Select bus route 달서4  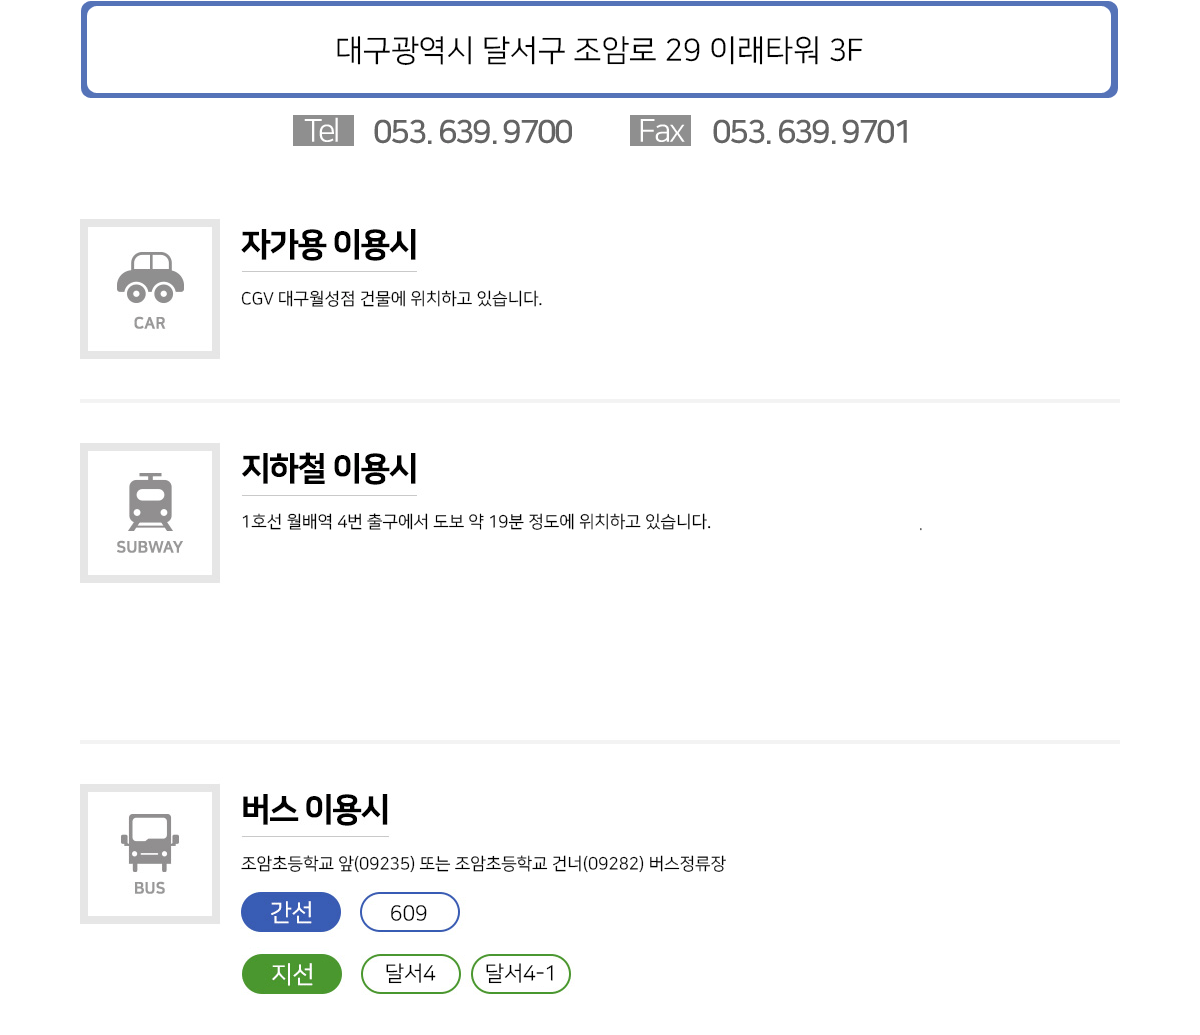[411, 974]
